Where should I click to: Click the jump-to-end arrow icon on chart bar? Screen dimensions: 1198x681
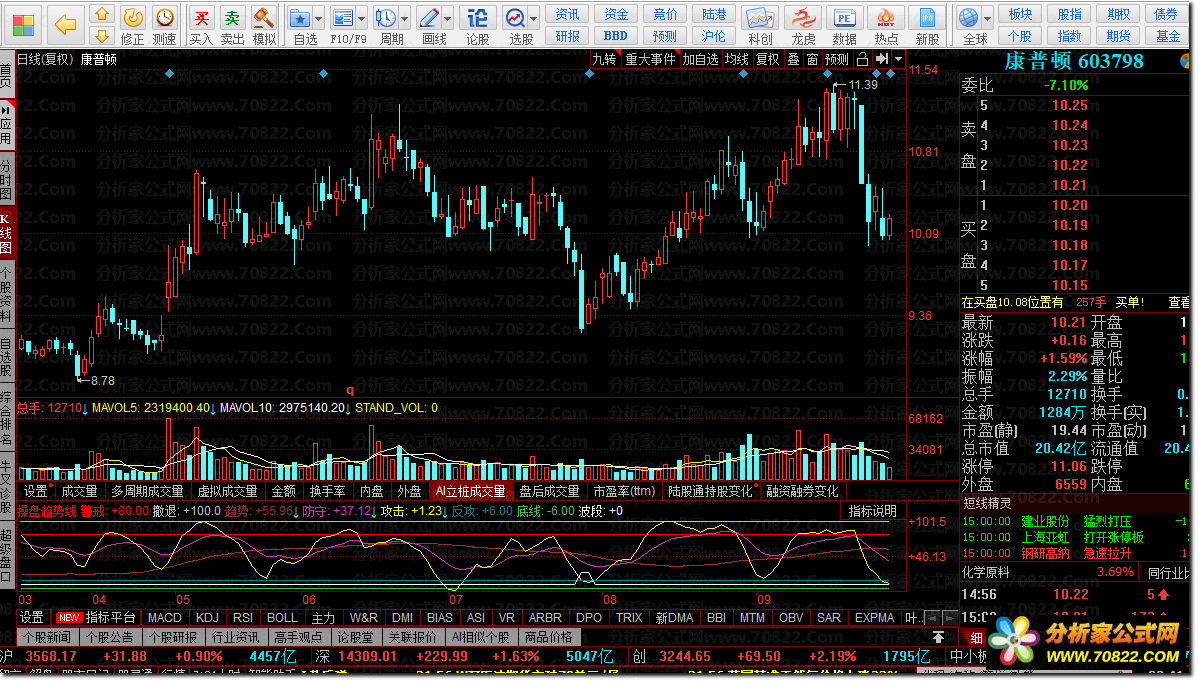(x=882, y=59)
